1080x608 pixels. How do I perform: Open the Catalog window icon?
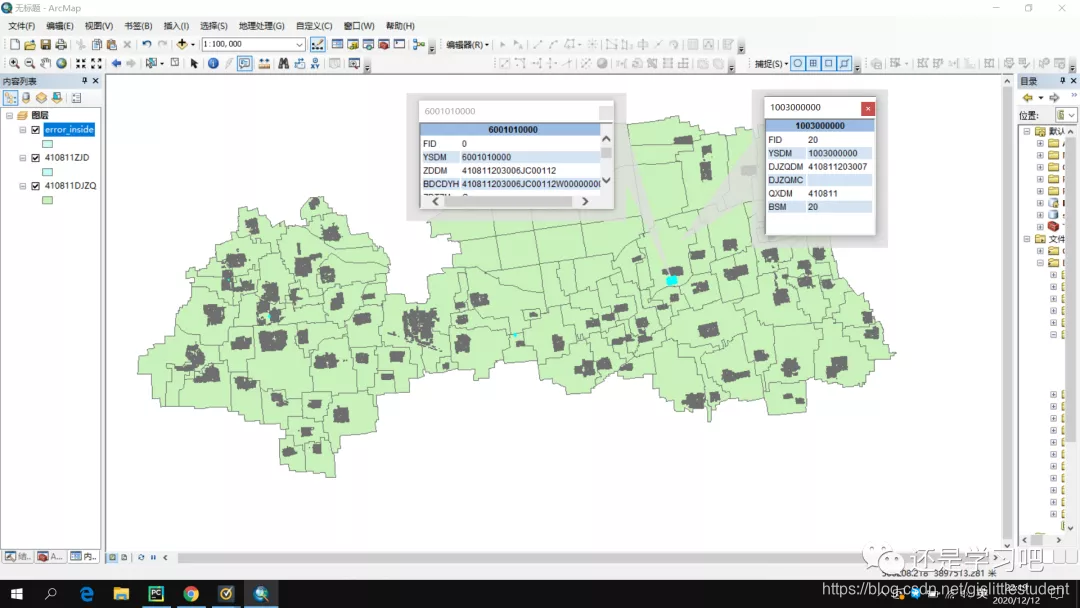[x=353, y=44]
